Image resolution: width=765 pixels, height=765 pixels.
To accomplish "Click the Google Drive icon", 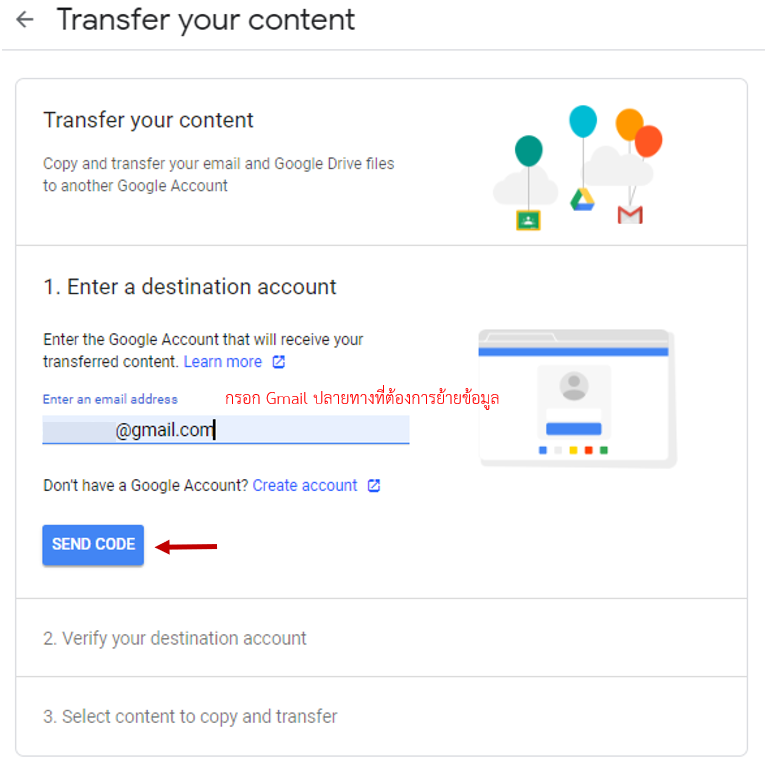I will pyautogui.click(x=583, y=199).
